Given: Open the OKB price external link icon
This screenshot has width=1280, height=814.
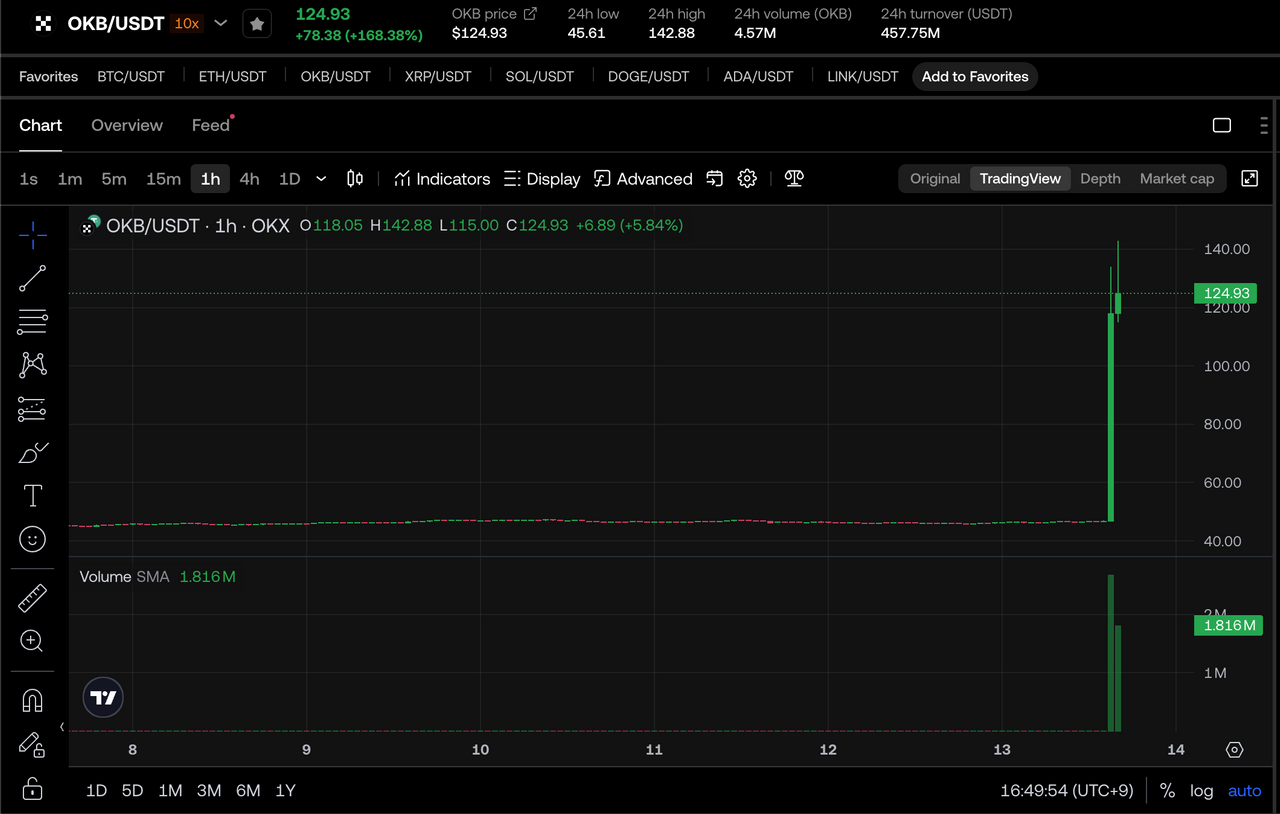Looking at the screenshot, I should [530, 14].
